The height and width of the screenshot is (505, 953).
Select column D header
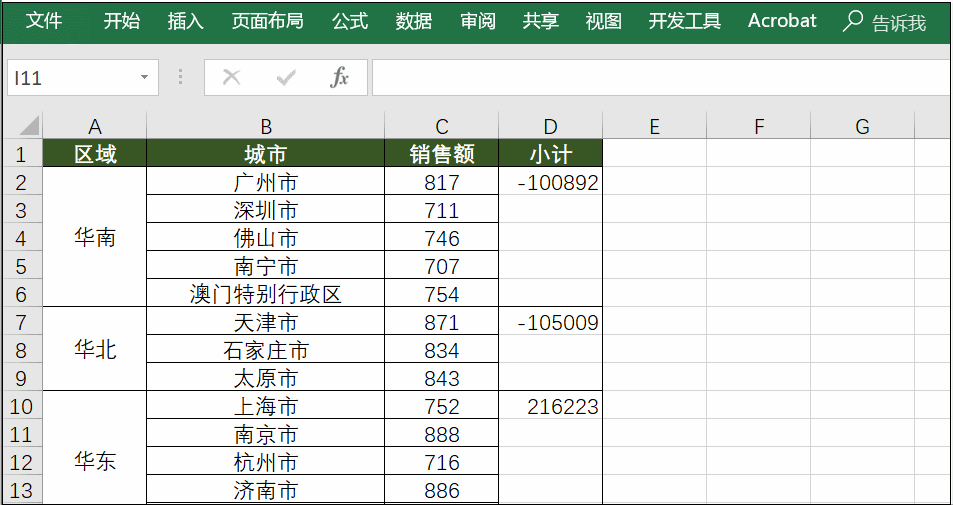[x=551, y=126]
